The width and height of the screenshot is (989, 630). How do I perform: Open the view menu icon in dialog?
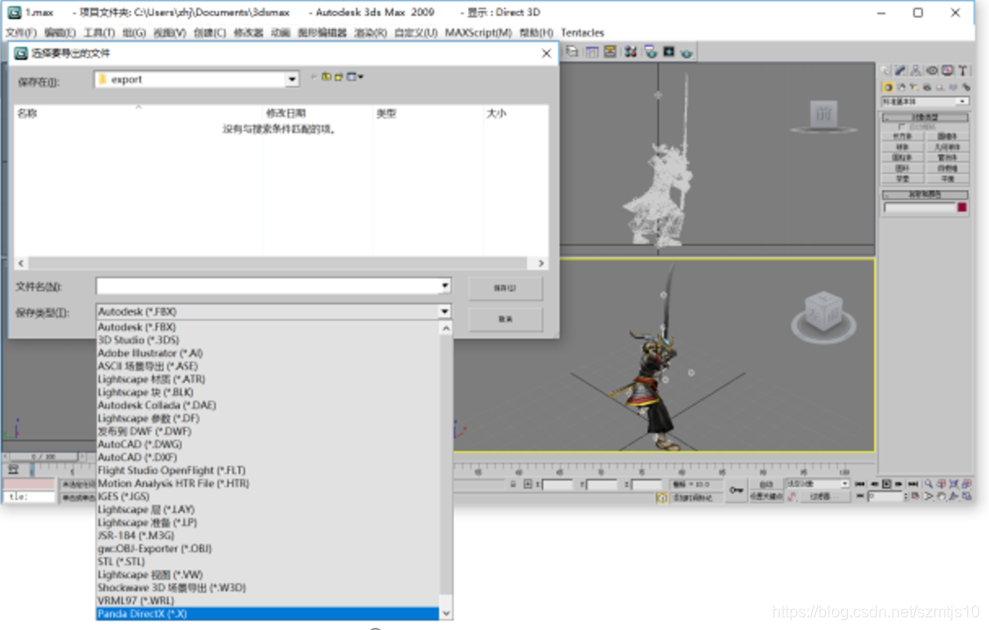pyautogui.click(x=355, y=77)
